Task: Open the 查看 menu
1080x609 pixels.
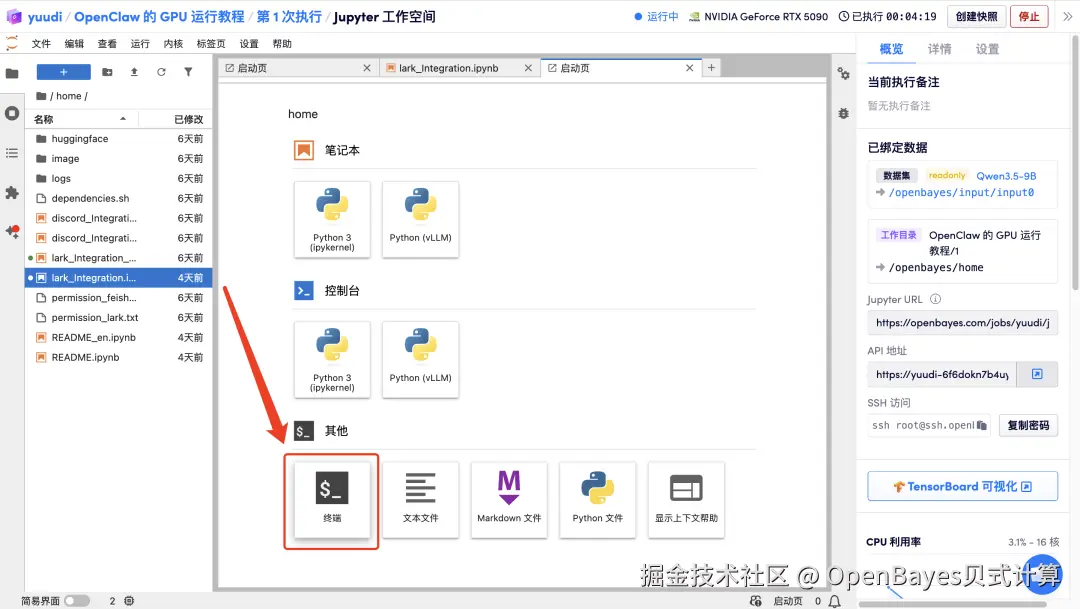Action: tap(107, 43)
